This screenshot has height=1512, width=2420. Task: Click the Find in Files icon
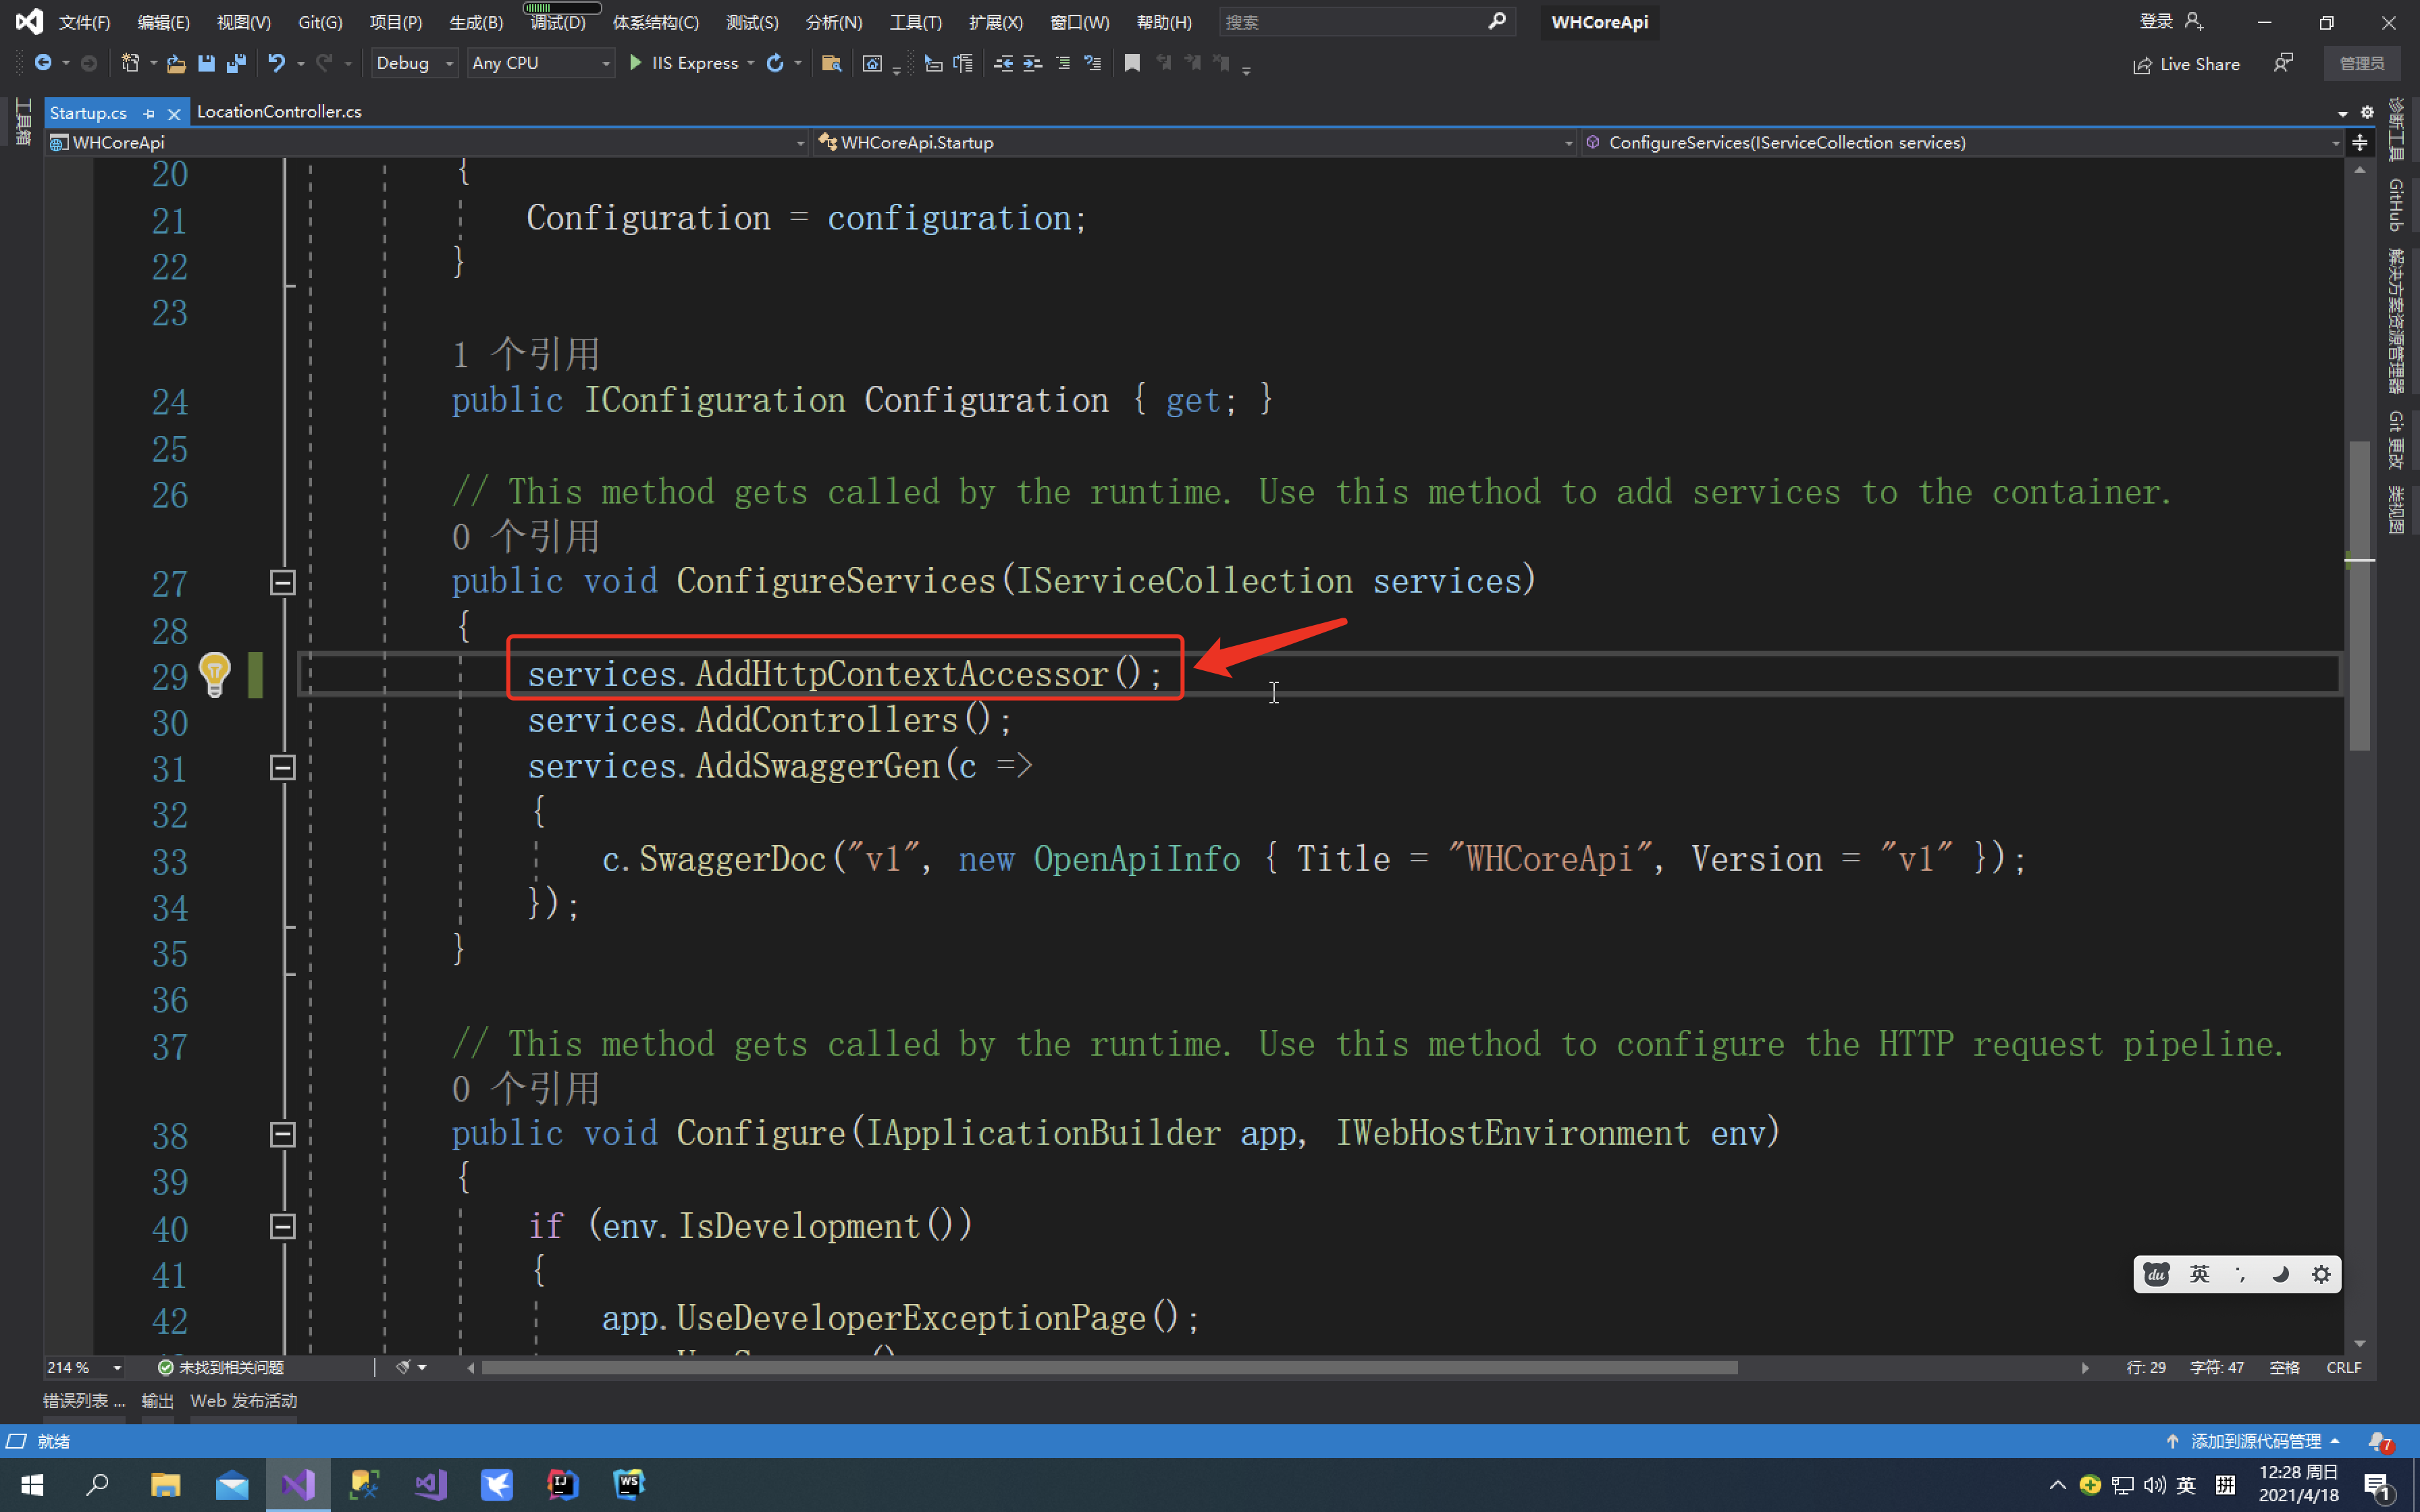tap(830, 63)
